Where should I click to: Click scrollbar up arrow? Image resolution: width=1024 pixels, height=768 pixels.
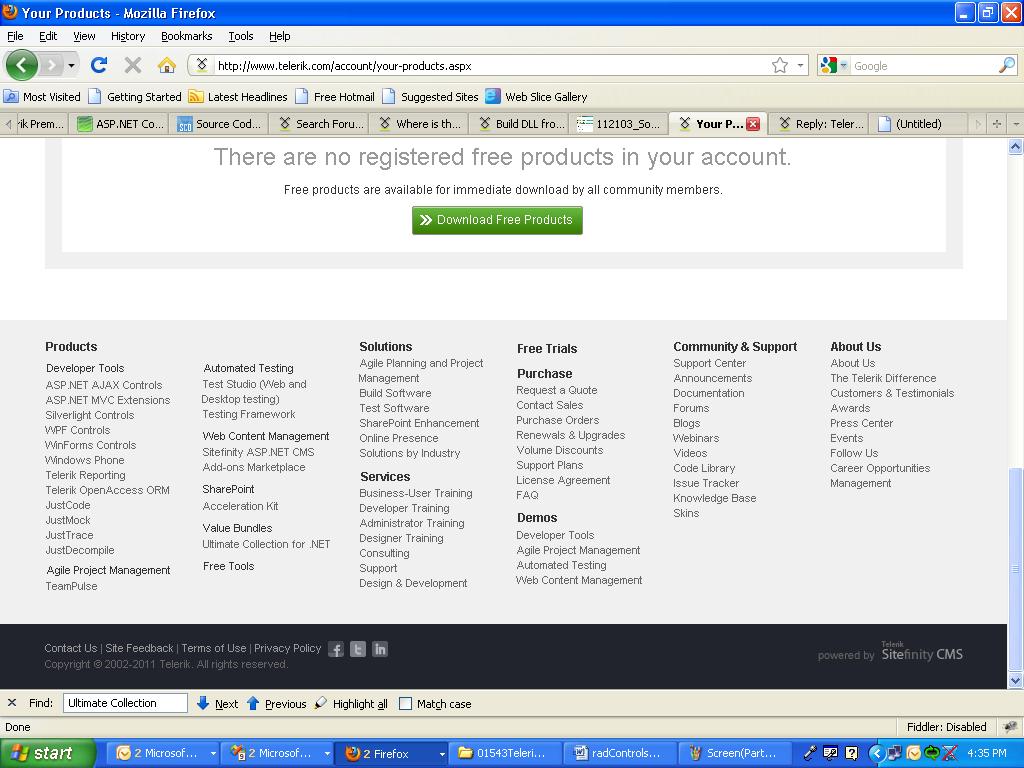pos(1016,146)
